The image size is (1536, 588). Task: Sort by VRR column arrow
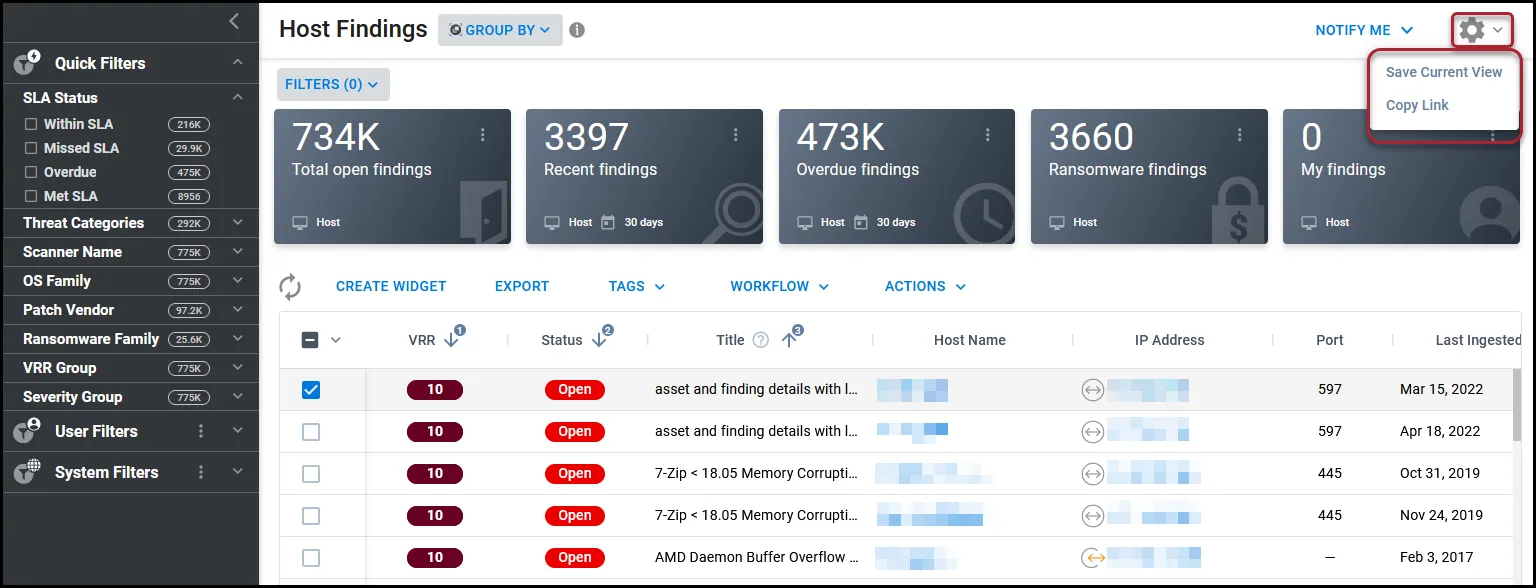452,339
